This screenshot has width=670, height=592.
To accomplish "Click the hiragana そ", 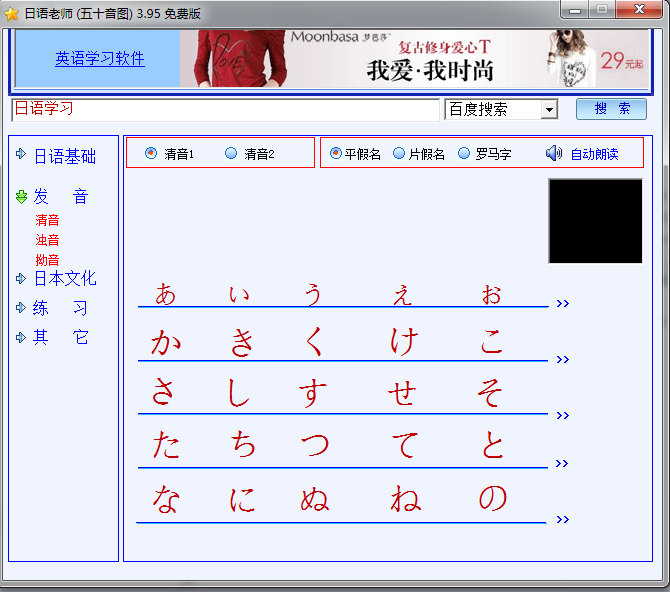I will coord(489,392).
